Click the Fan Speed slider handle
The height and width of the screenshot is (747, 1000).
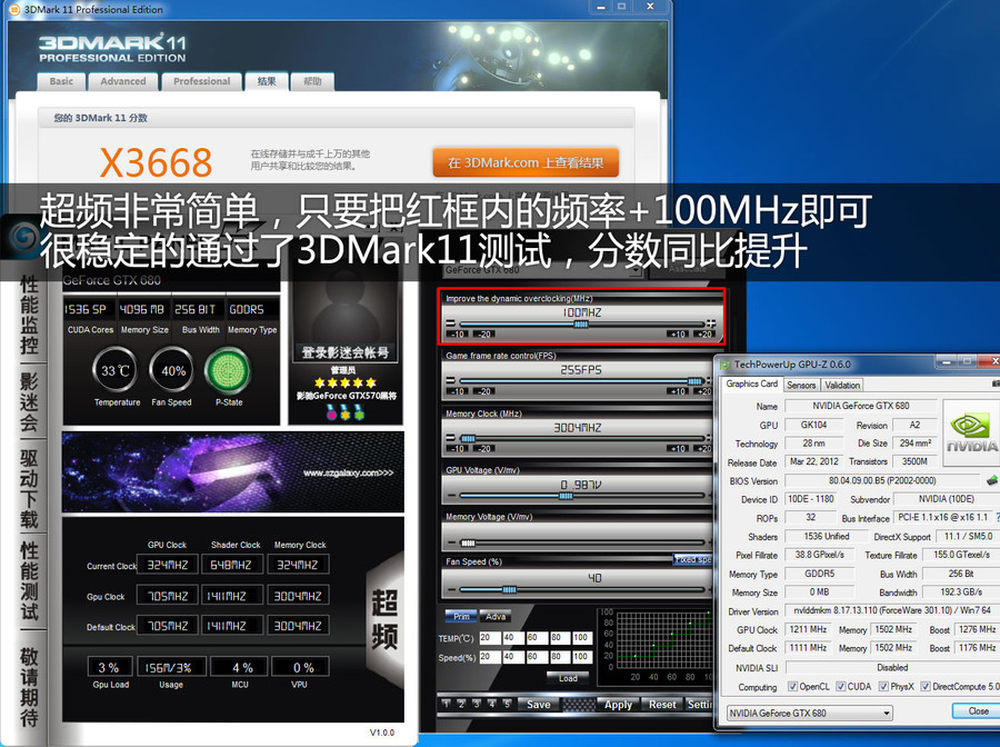click(x=509, y=589)
